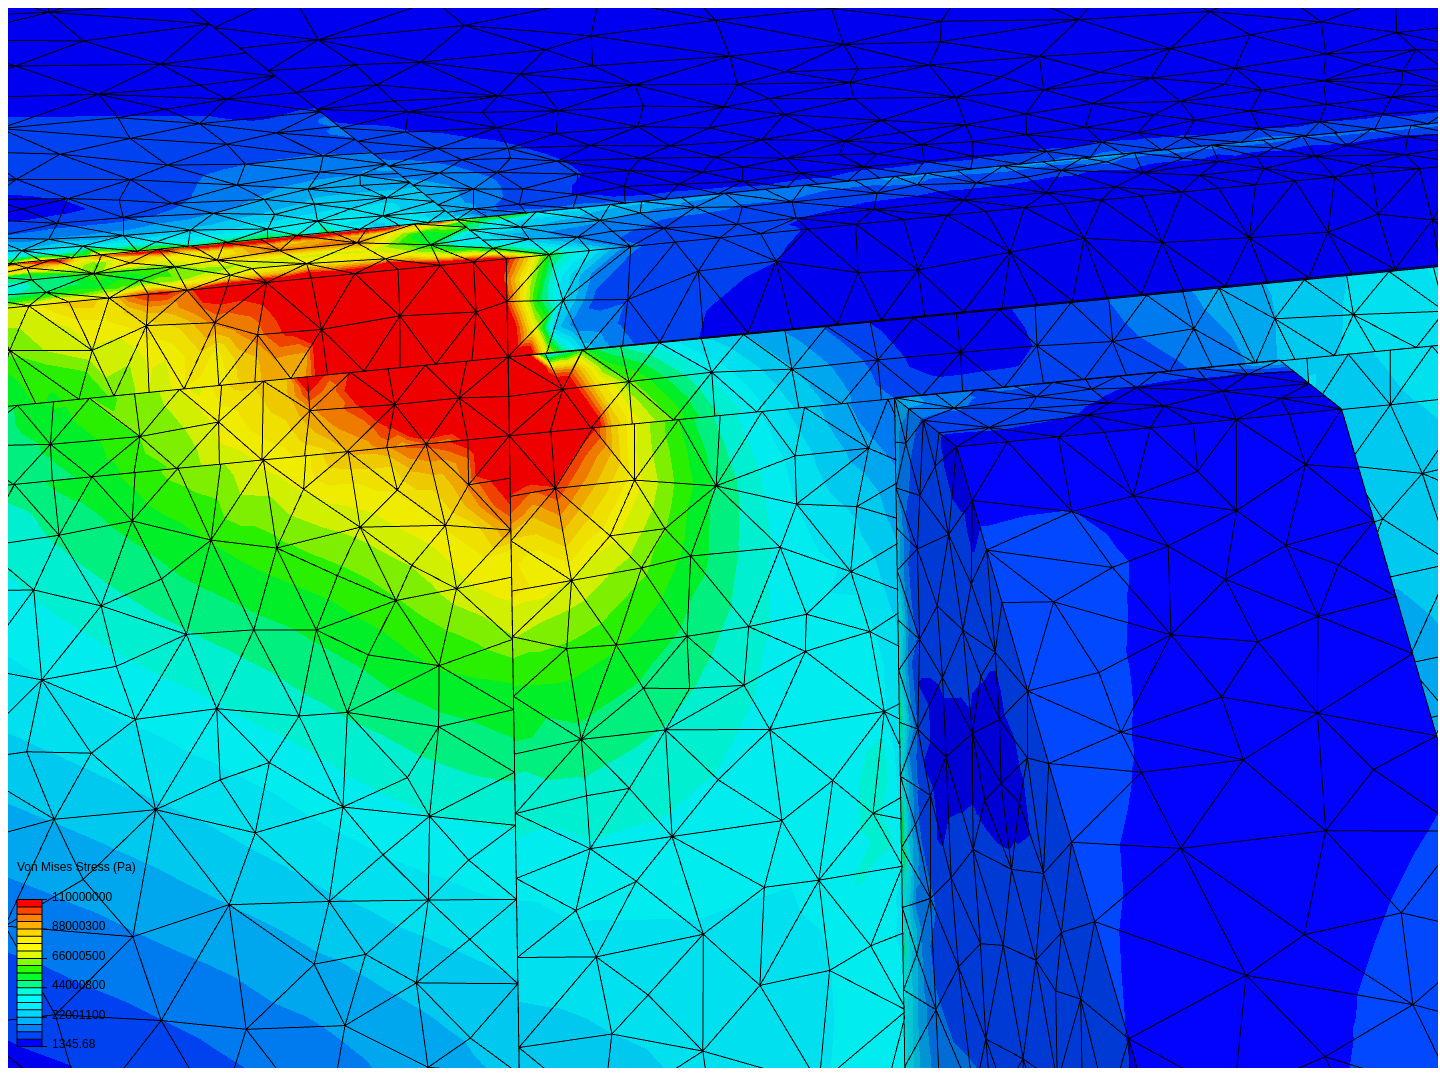
Task: Click the "Von Mises Stress (Pa)" legend title
Action: point(76,867)
